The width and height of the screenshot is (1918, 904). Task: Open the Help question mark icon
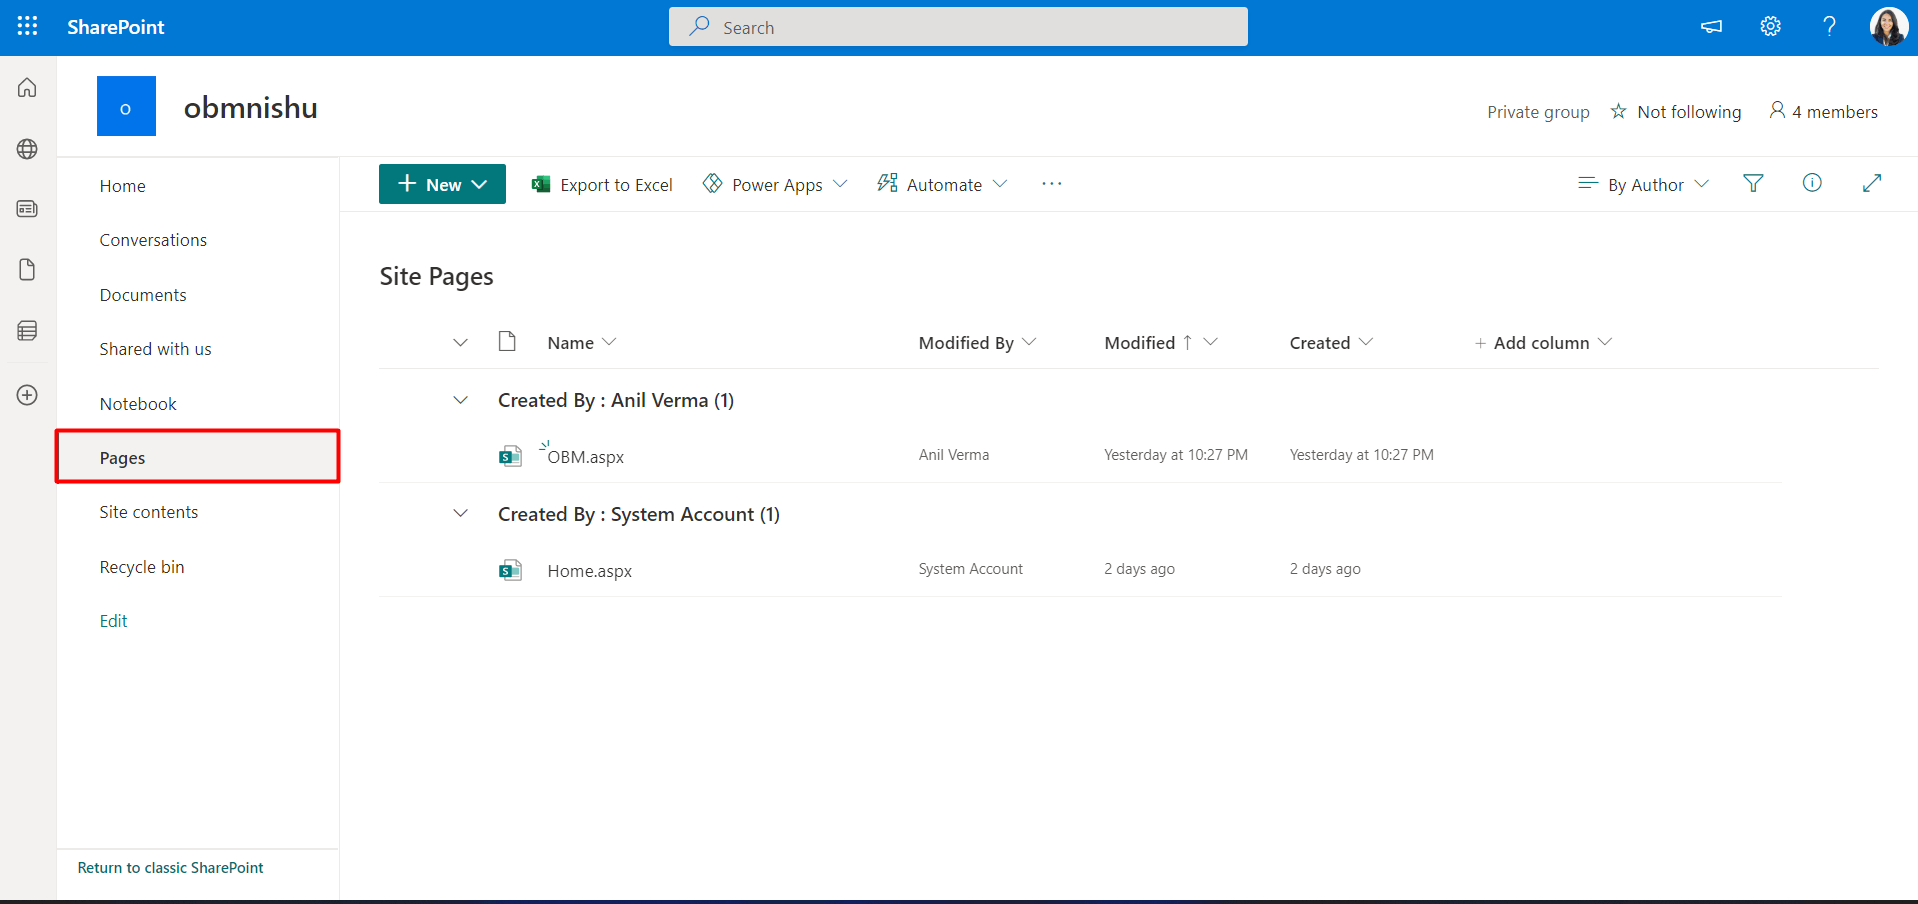(x=1829, y=27)
